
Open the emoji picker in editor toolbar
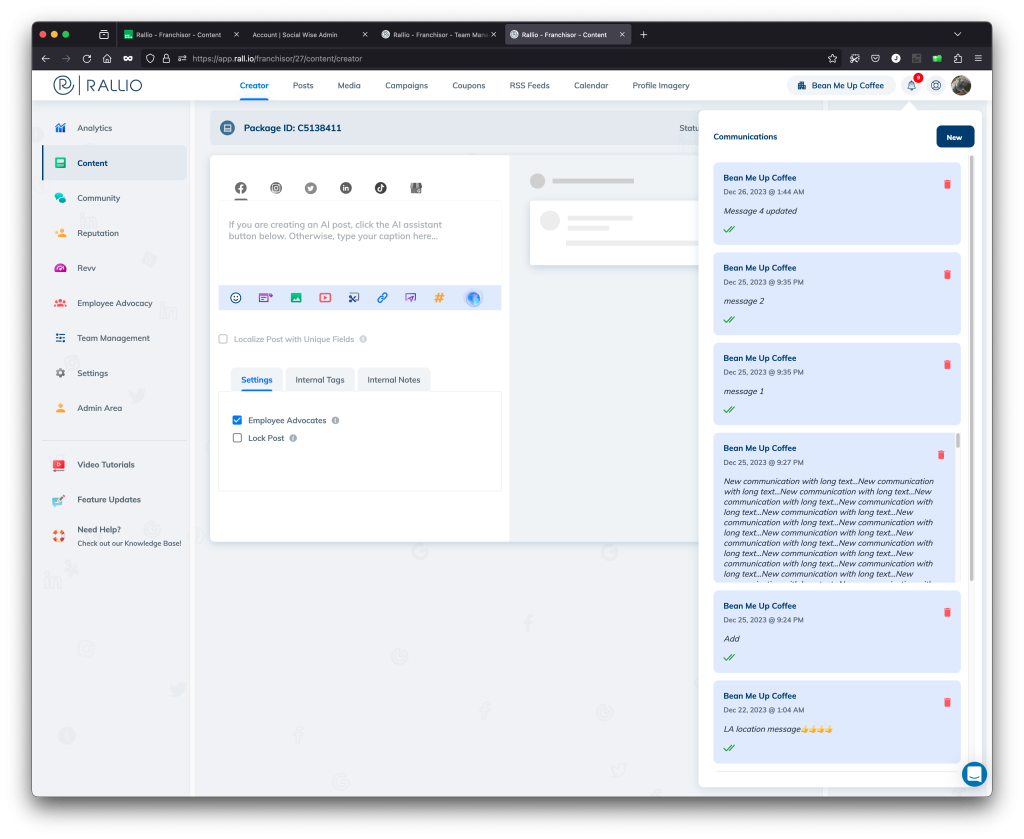point(236,298)
